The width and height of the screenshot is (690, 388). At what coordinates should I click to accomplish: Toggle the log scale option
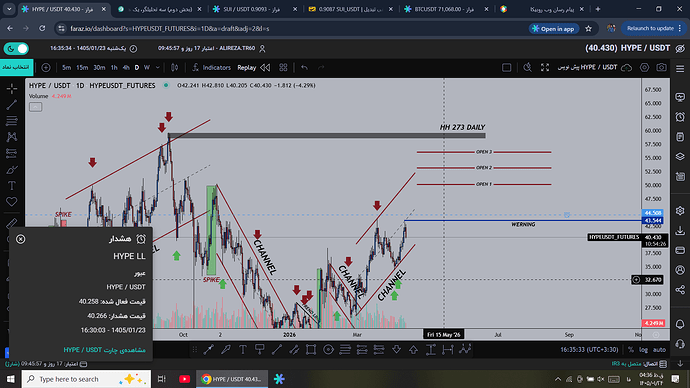pyautogui.click(x=643, y=350)
